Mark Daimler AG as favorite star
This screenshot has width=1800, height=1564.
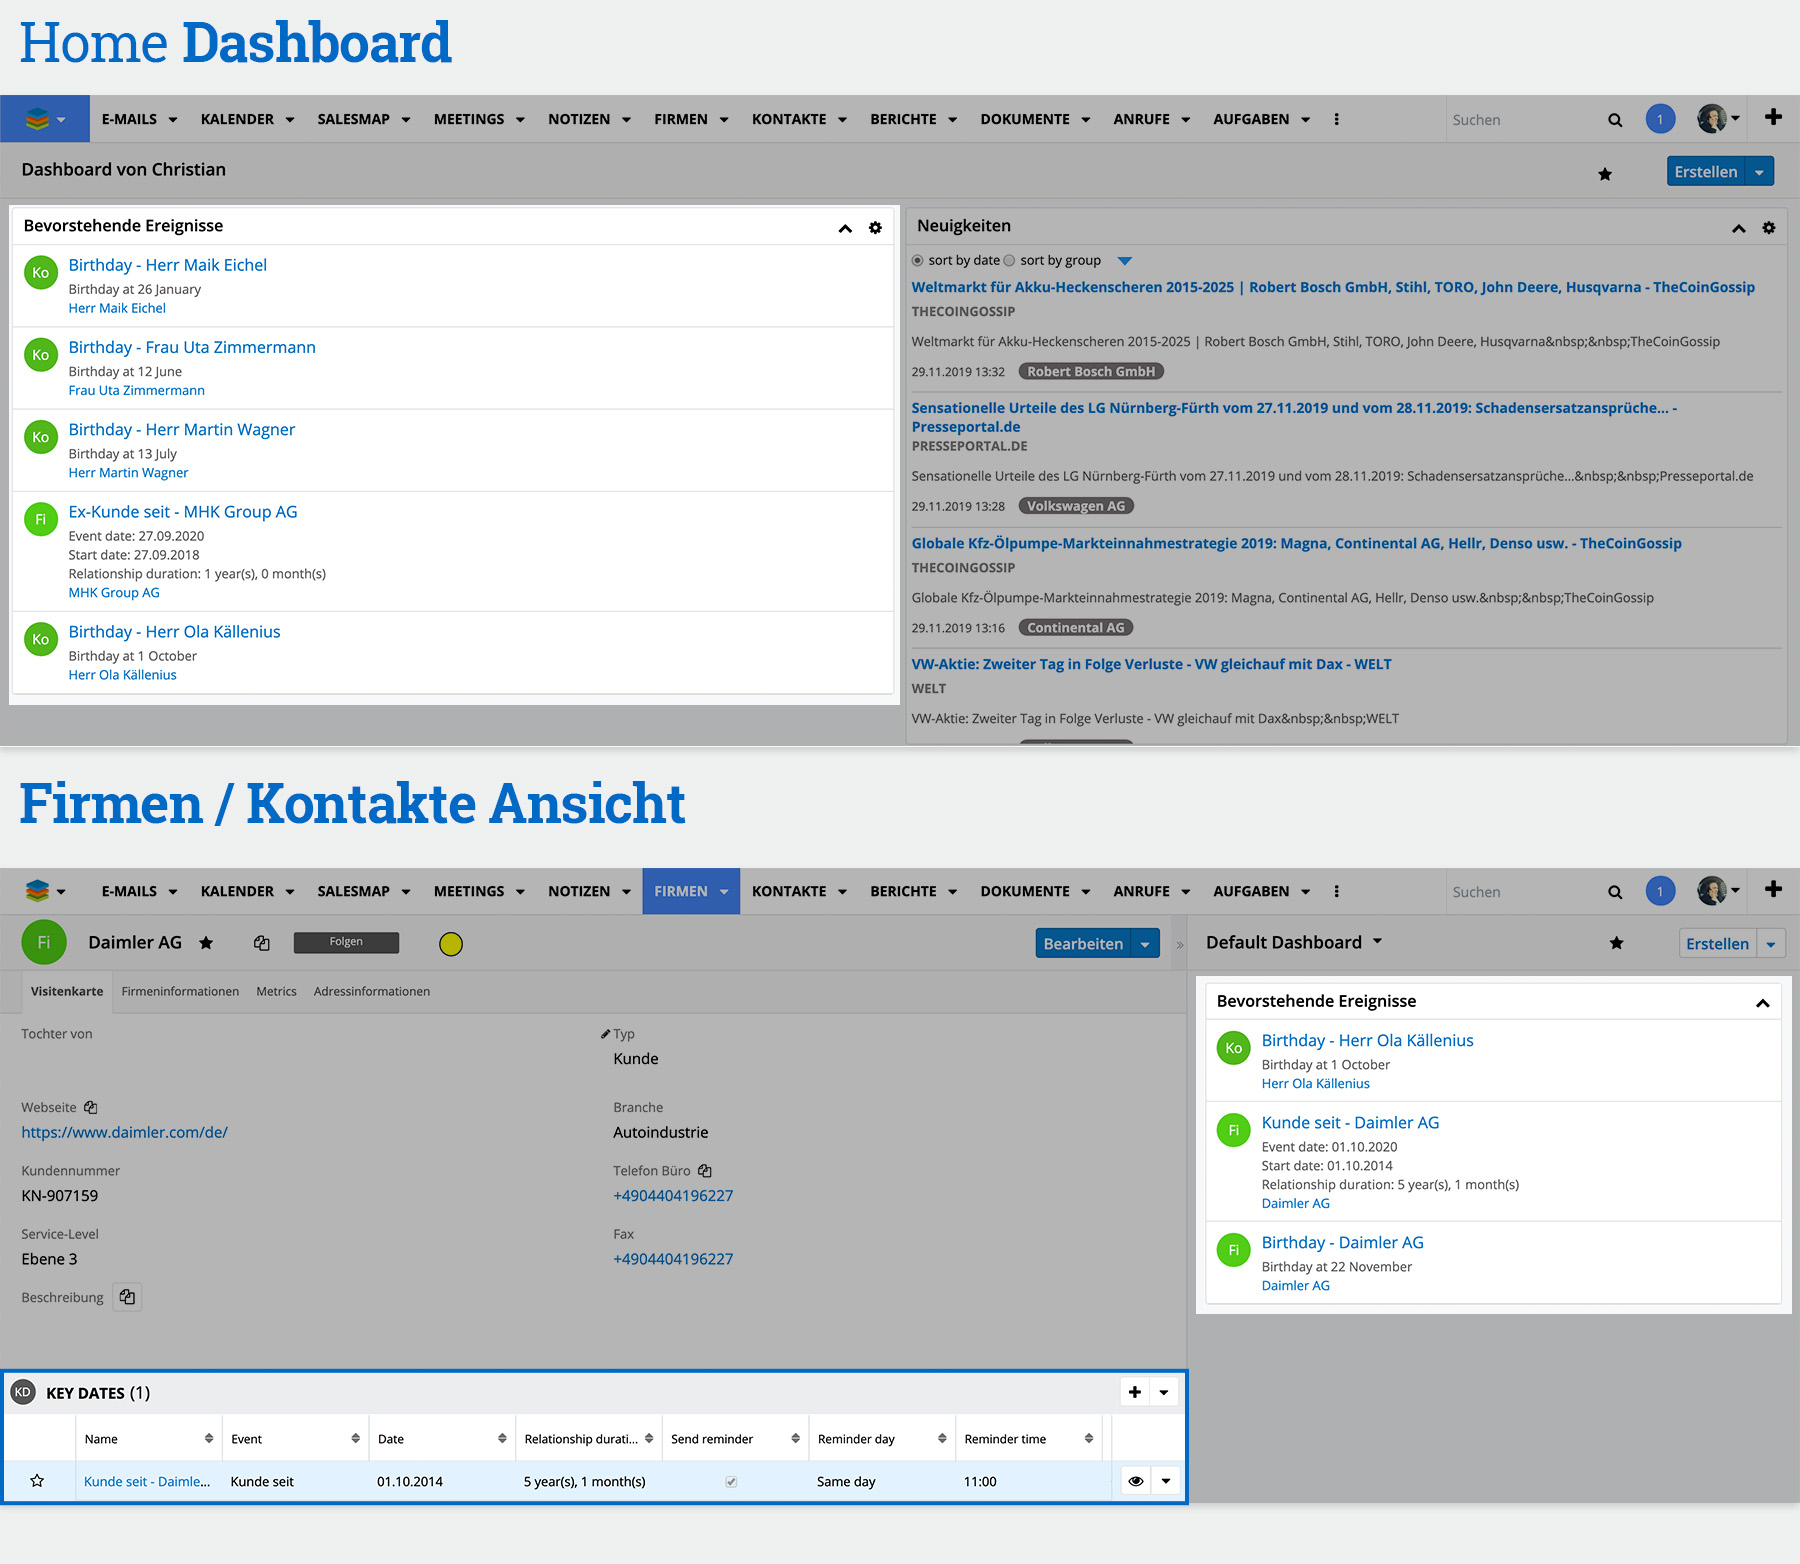point(206,943)
